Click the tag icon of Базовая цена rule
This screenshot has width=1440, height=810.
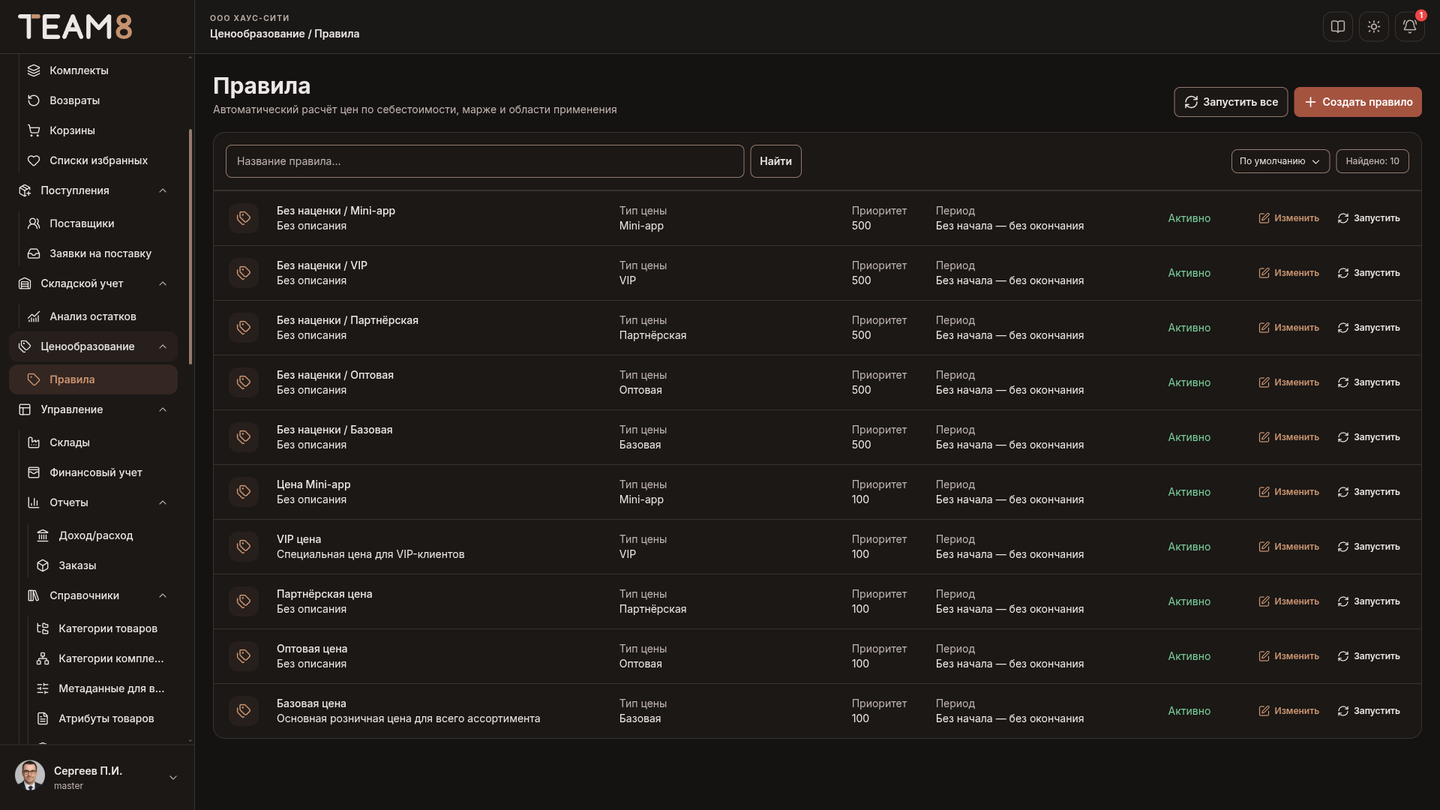[x=244, y=711]
